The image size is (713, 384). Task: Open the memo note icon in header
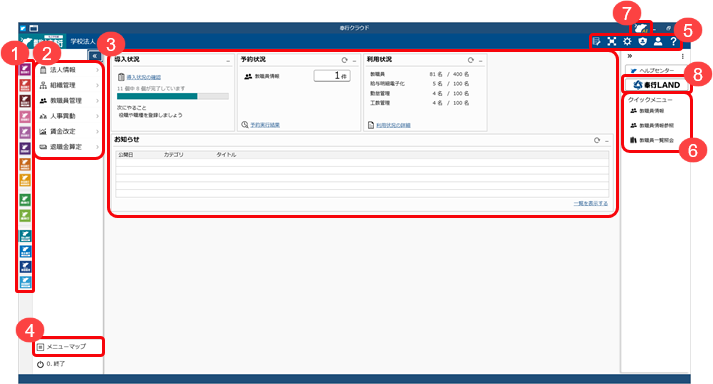597,41
